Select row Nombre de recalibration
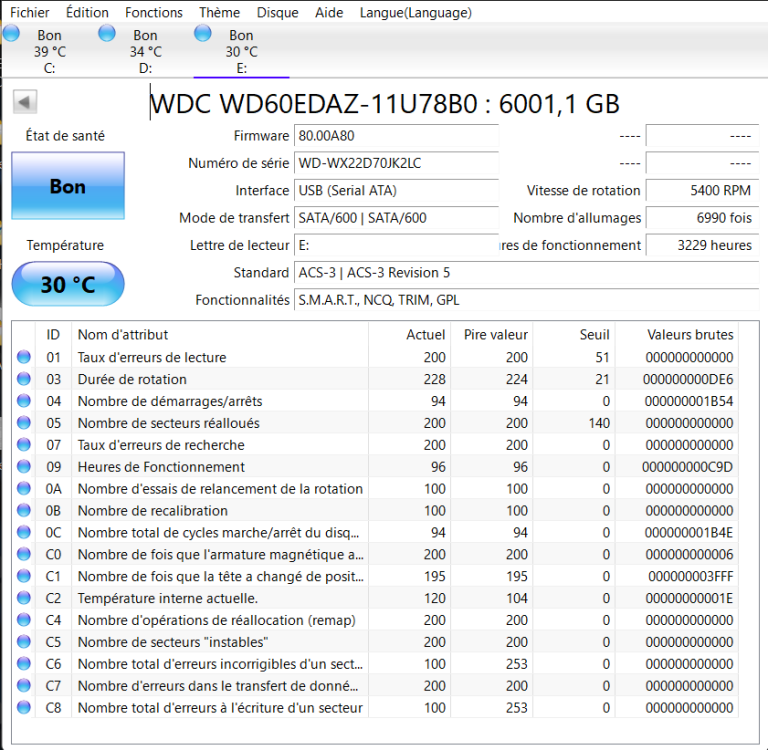The image size is (768, 750). (x=375, y=510)
